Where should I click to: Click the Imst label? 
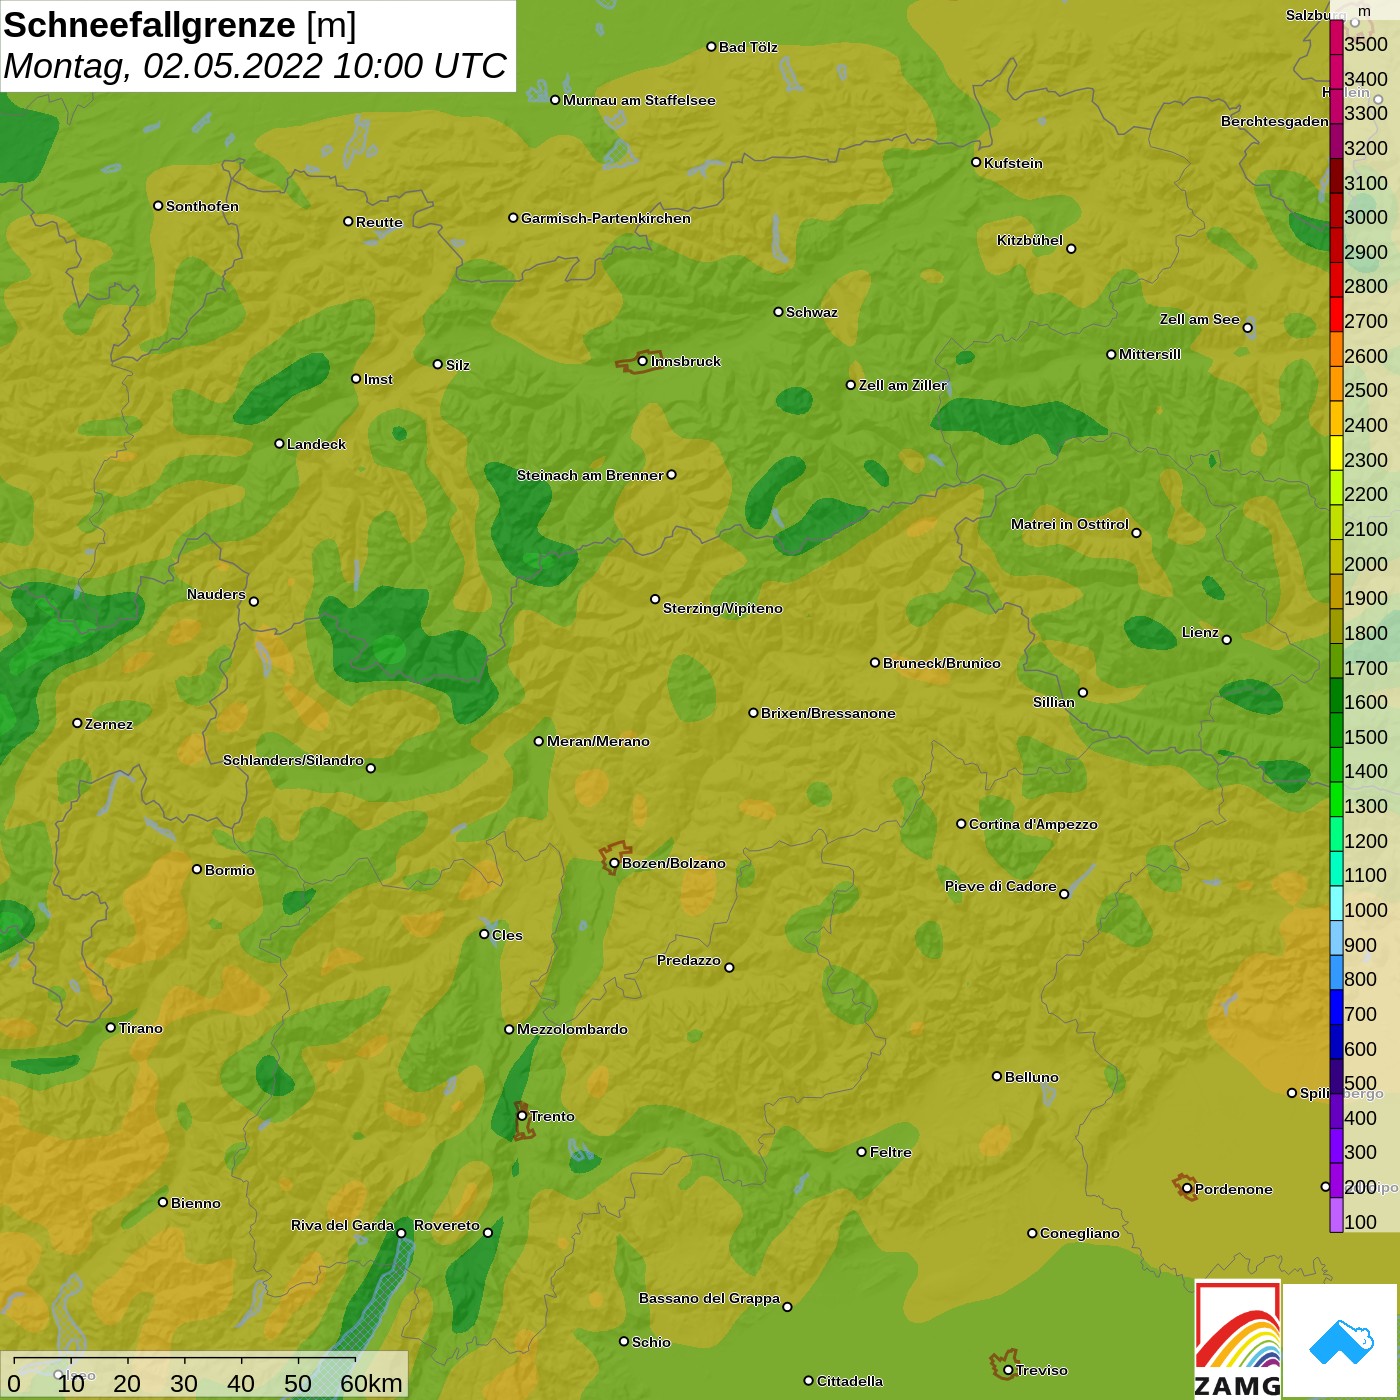(x=378, y=379)
